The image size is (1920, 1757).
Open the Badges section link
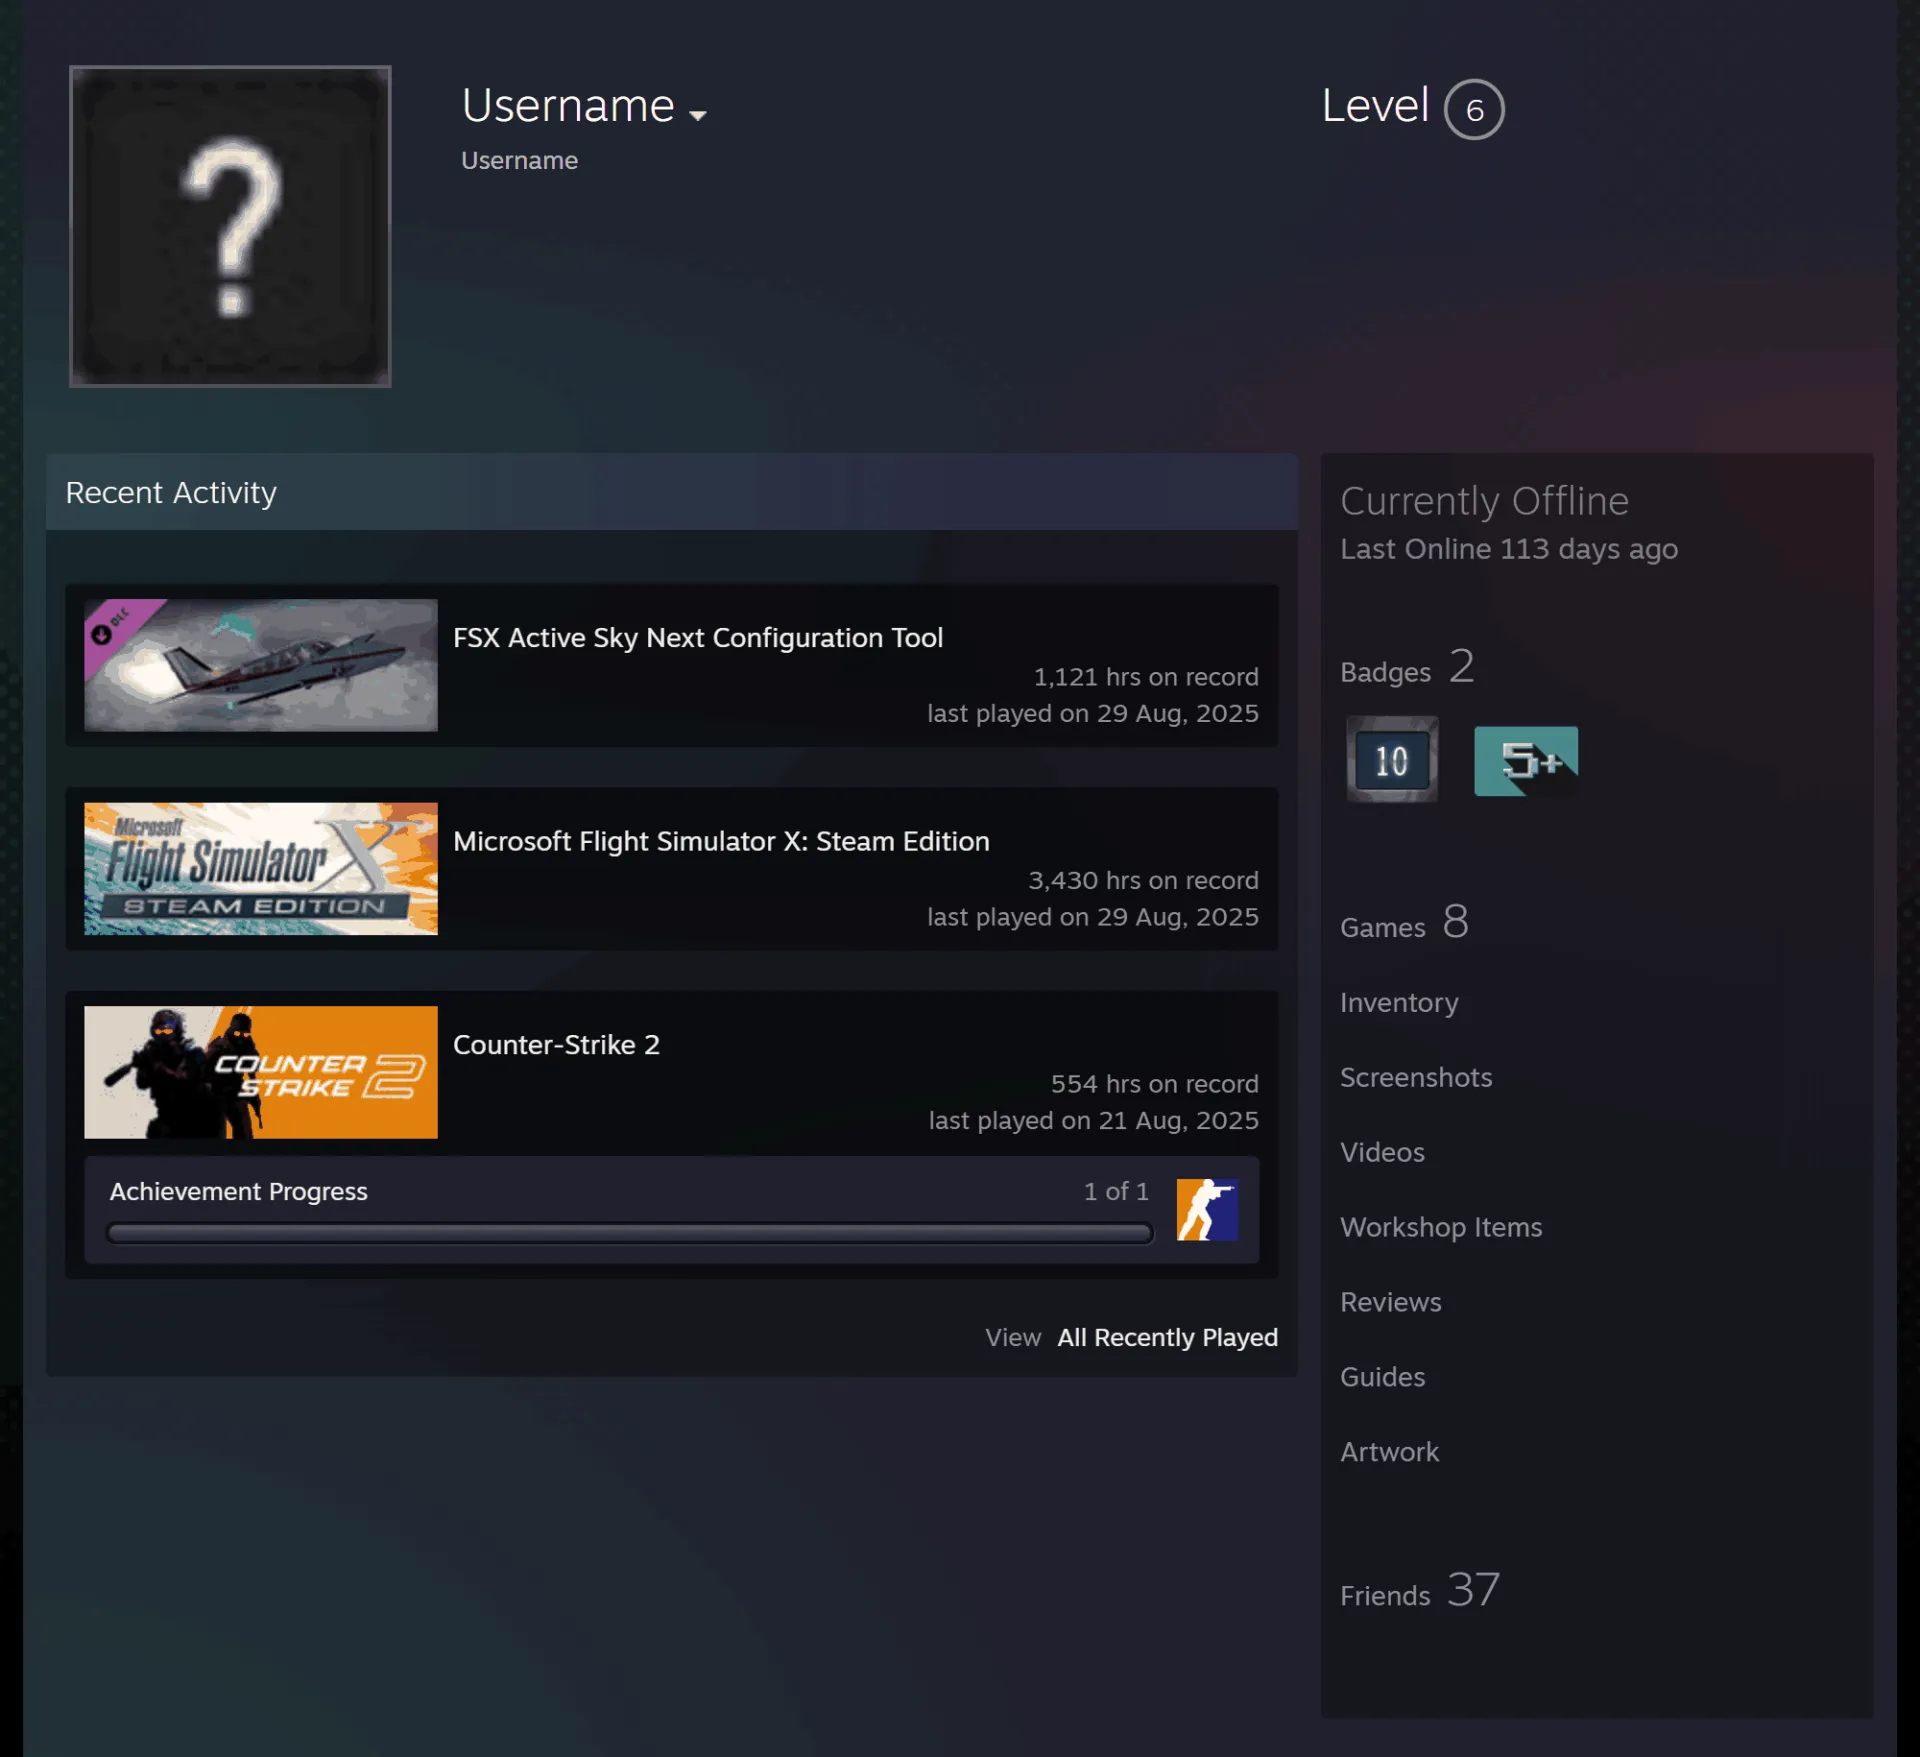[1407, 667]
